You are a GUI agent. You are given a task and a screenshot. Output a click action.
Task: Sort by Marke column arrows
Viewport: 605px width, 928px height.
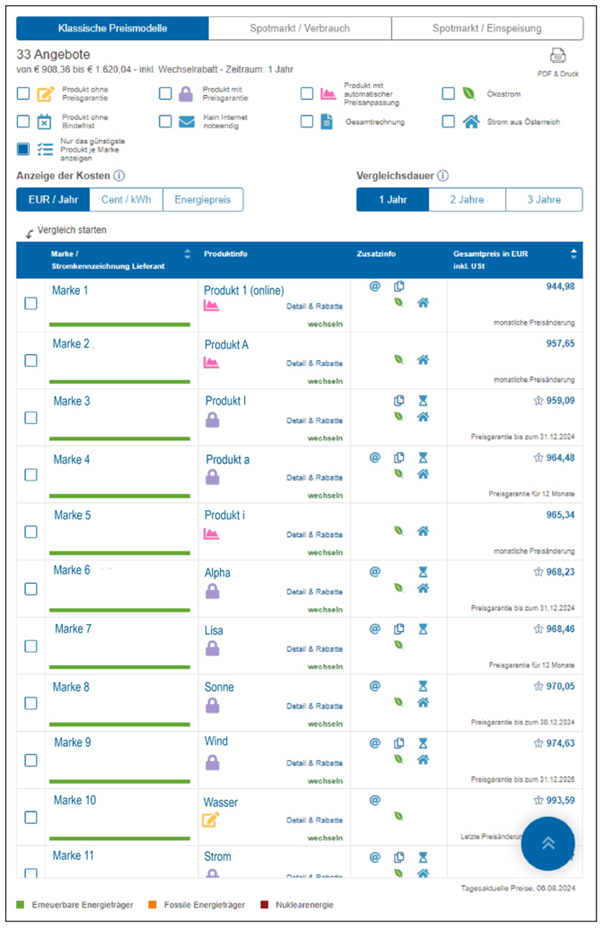coord(187,254)
